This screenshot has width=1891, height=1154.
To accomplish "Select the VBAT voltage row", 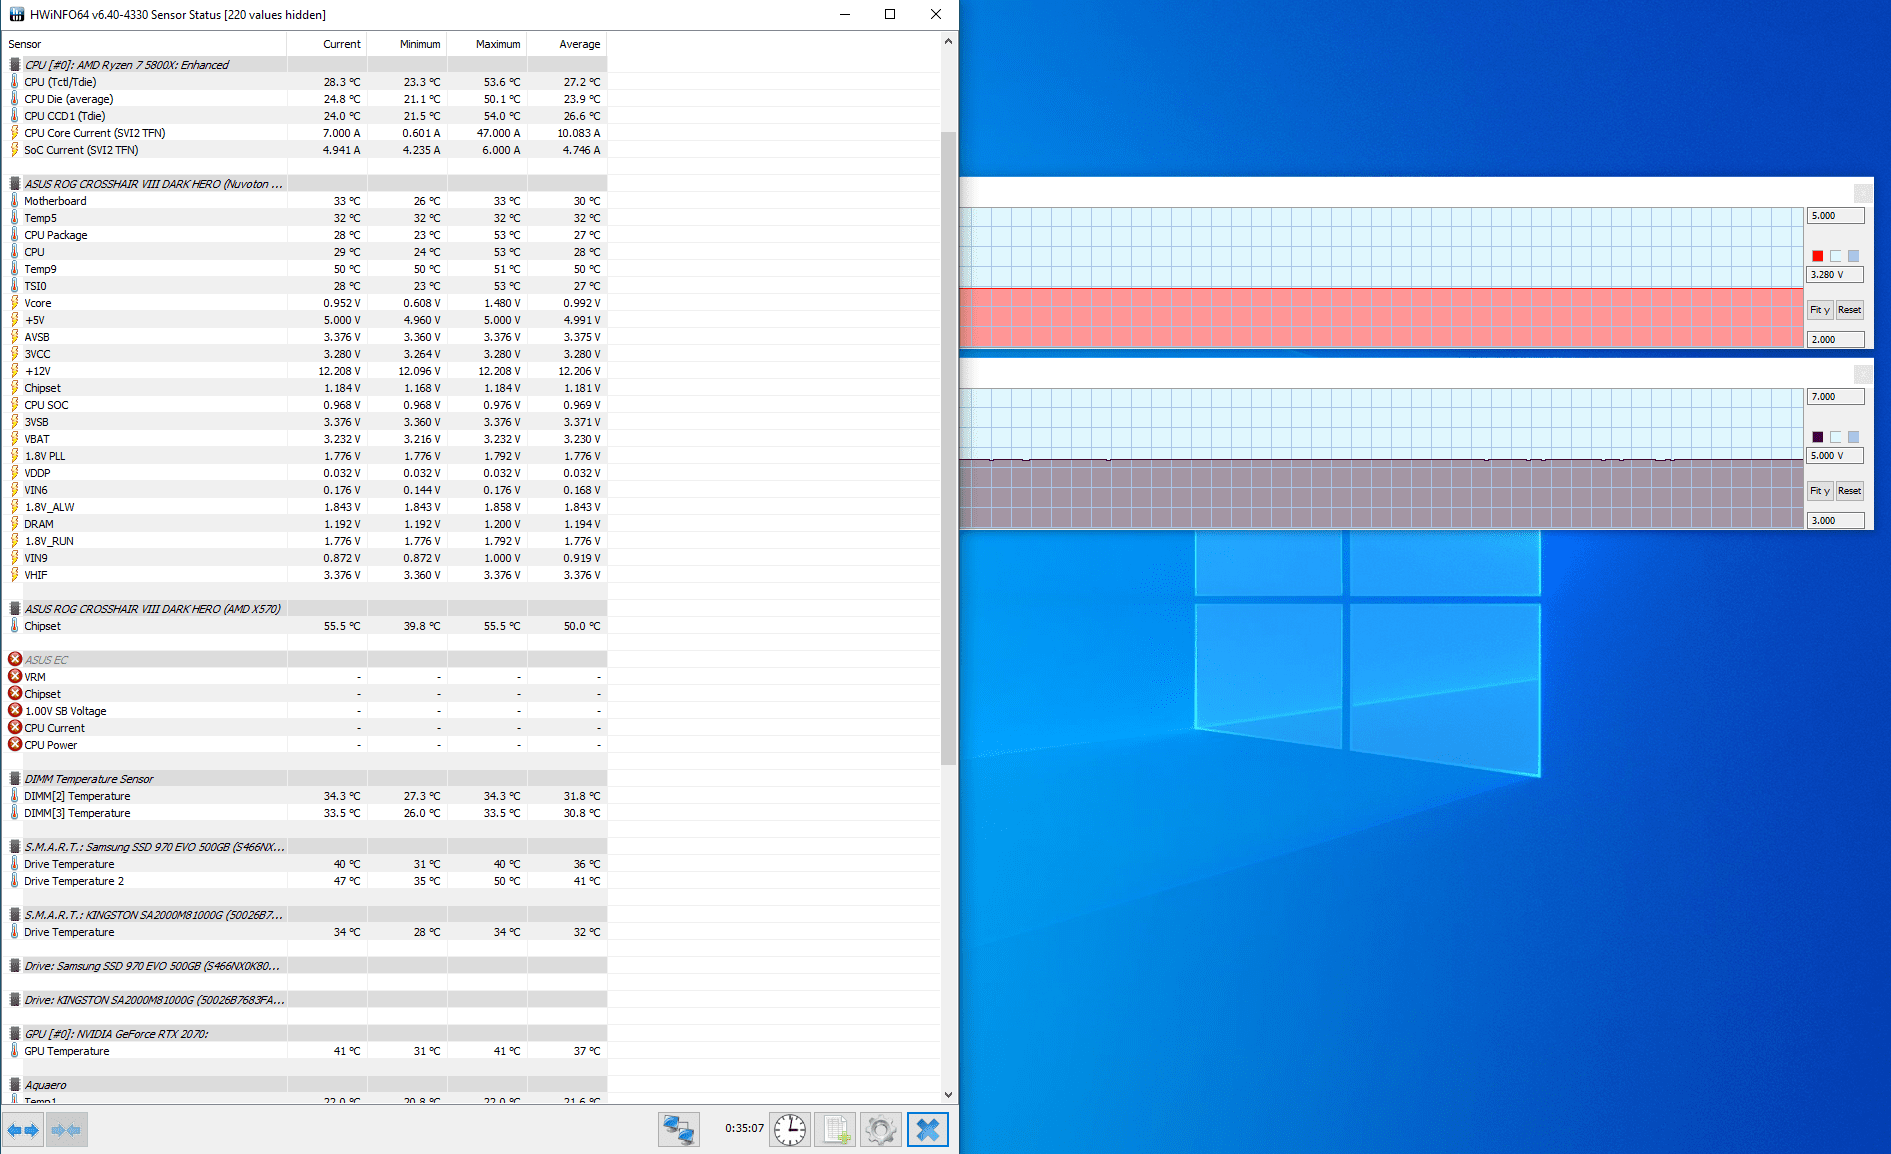I will tap(306, 439).
